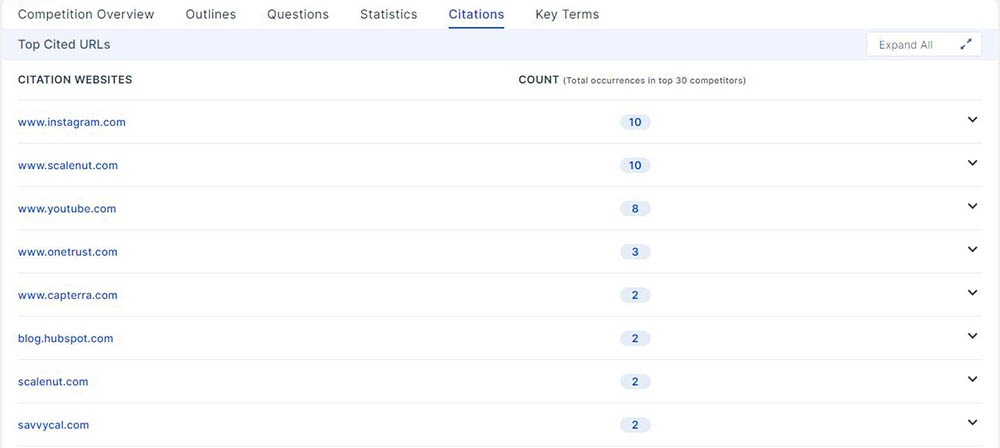Expand the savvycal.com row chevron

(971, 423)
